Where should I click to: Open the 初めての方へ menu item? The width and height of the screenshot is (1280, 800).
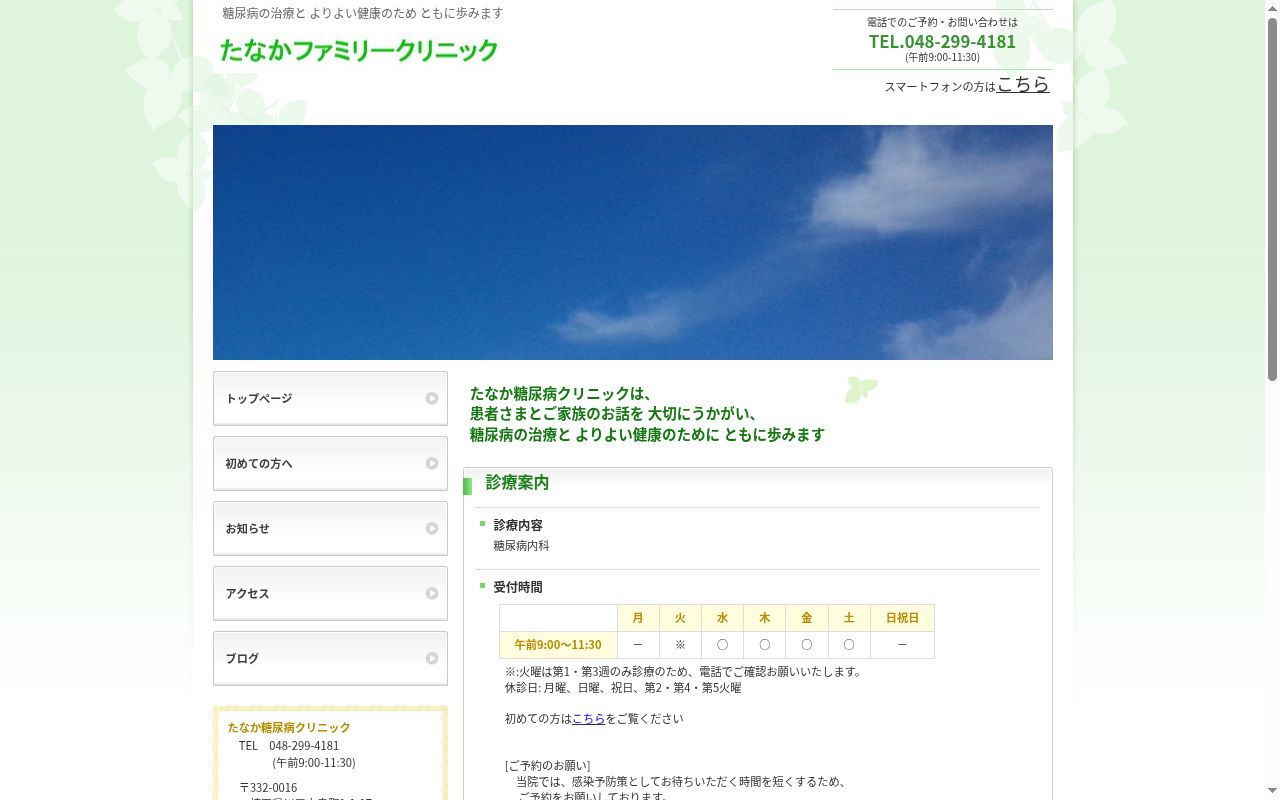pyautogui.click(x=330, y=463)
